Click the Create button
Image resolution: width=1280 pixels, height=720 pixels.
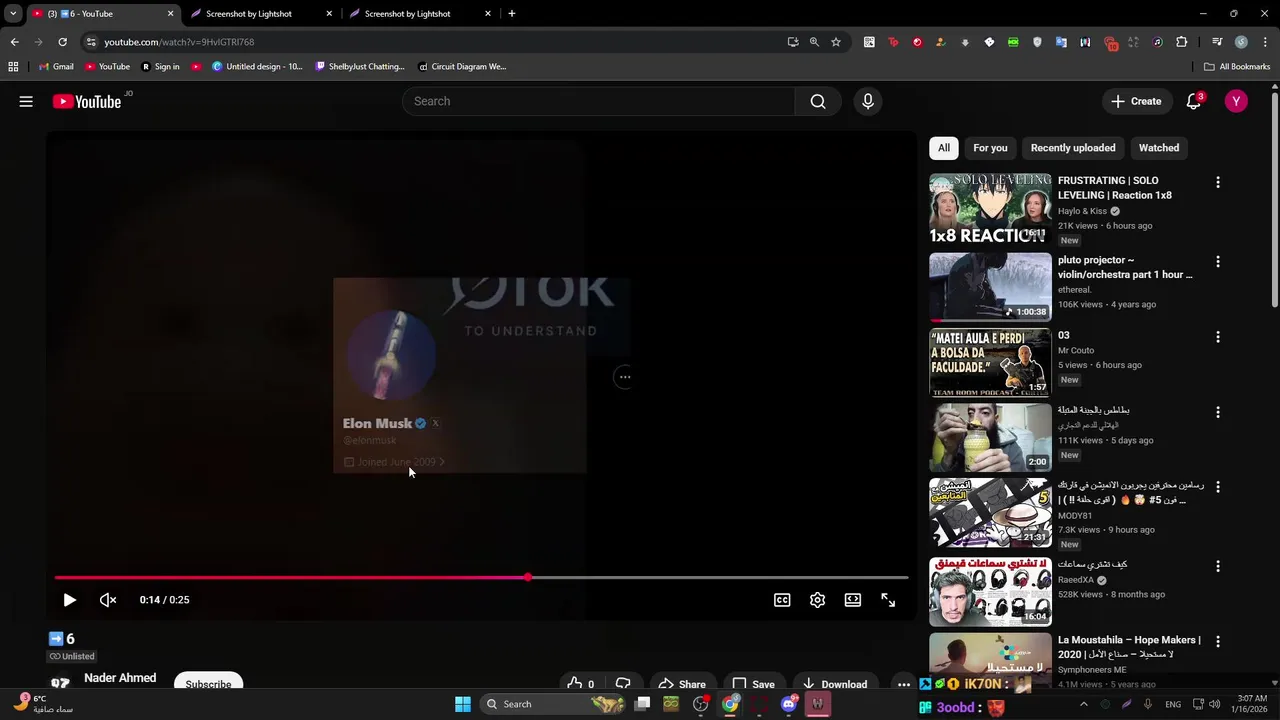coord(1136,101)
